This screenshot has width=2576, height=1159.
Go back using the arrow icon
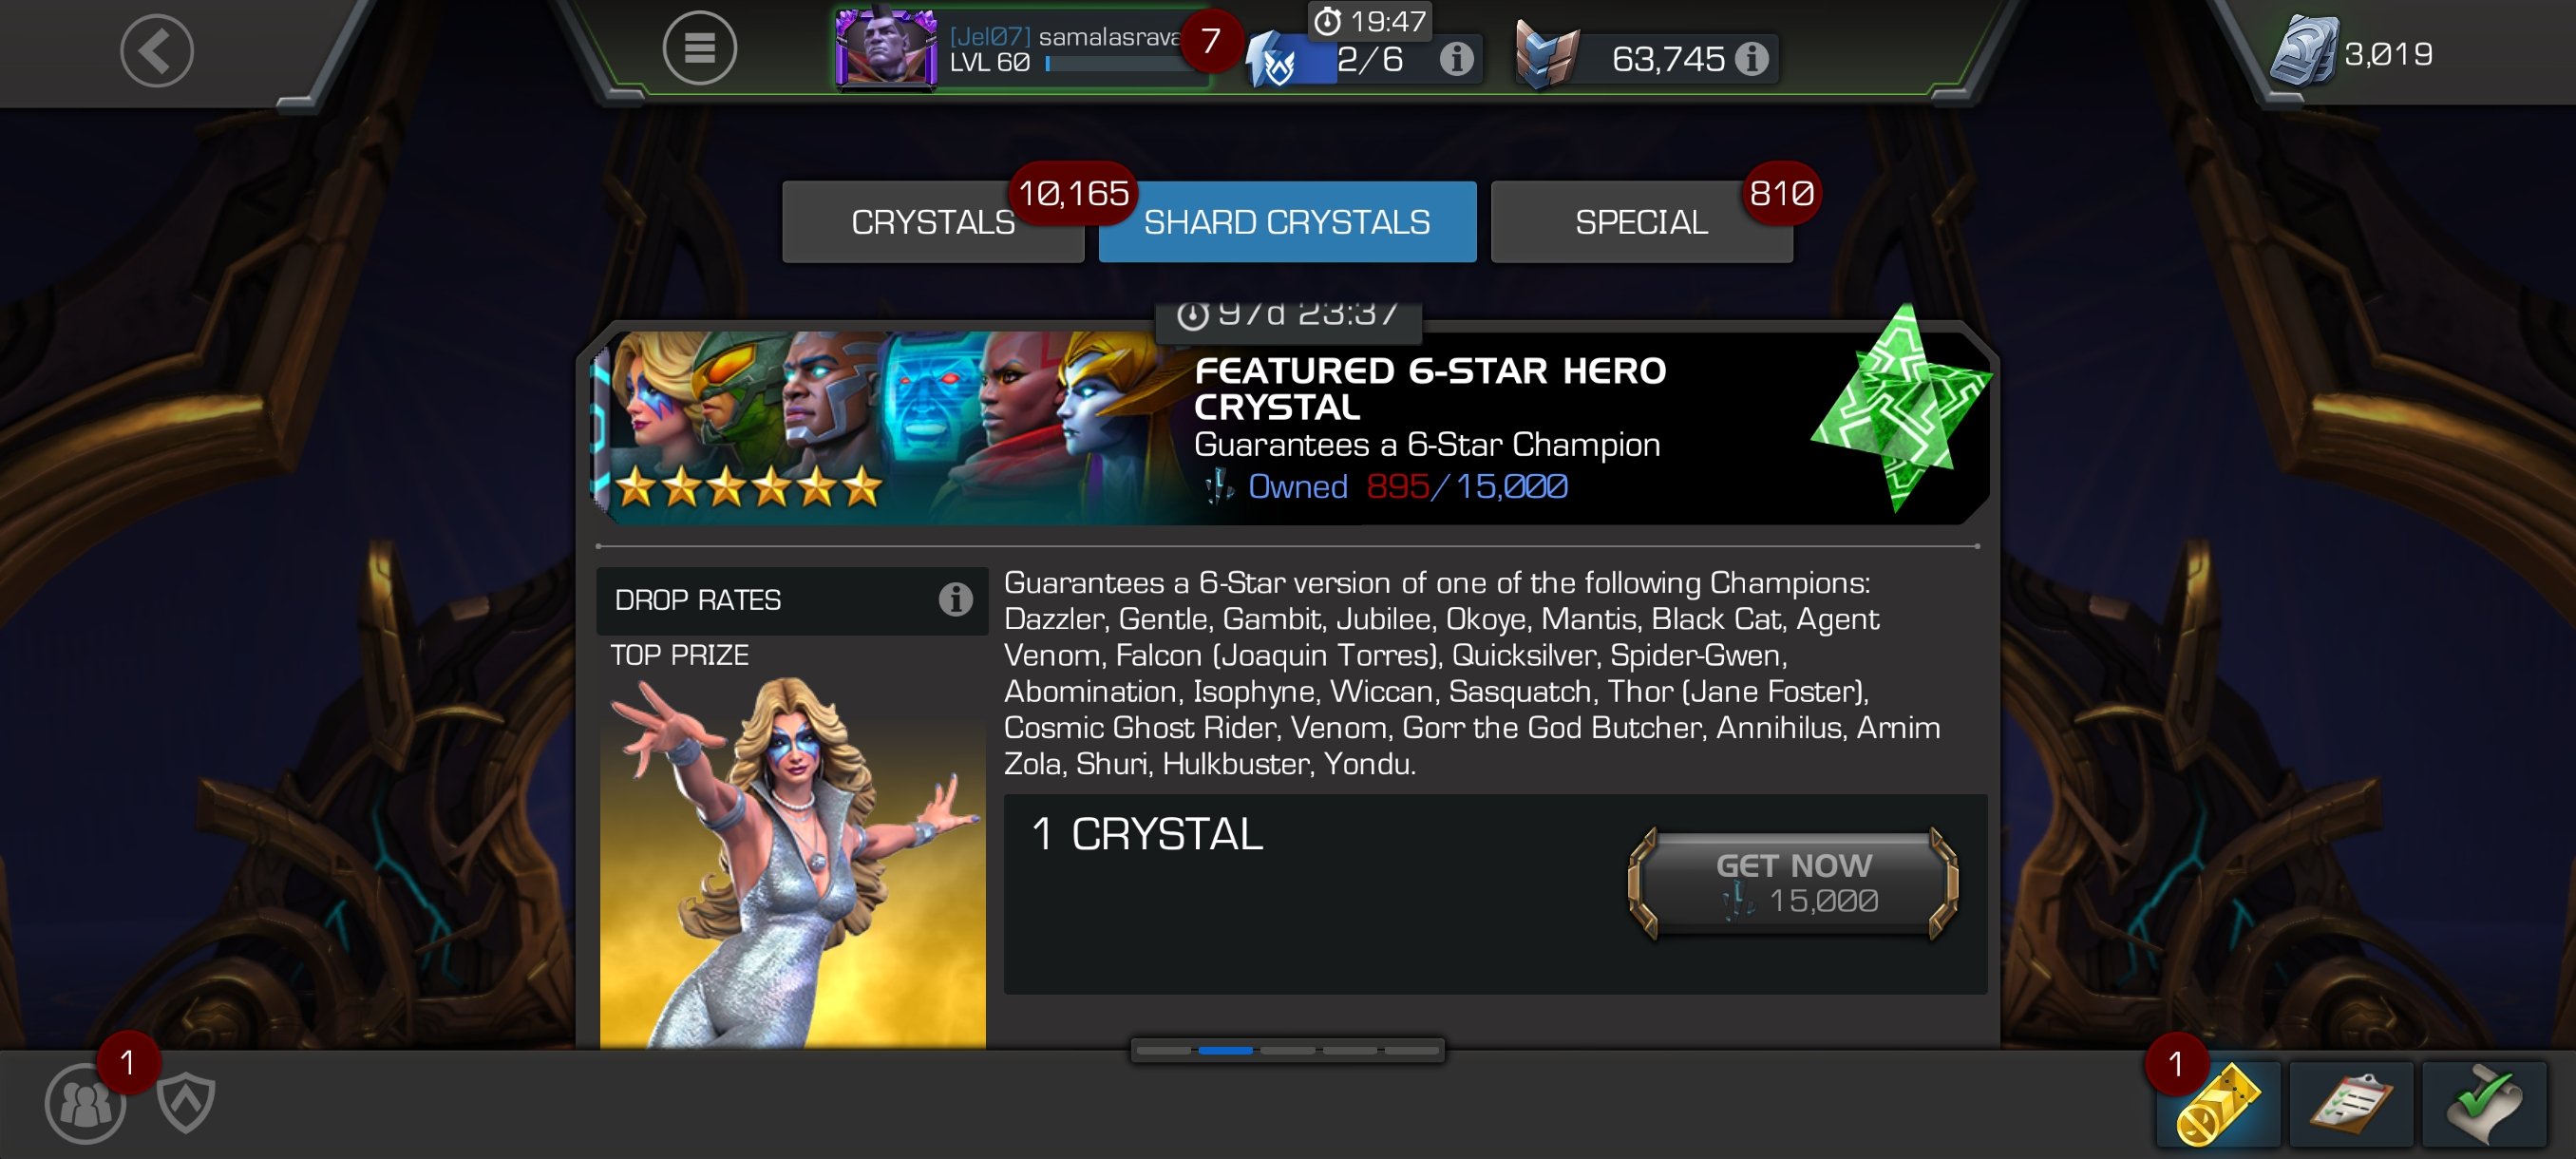156,50
